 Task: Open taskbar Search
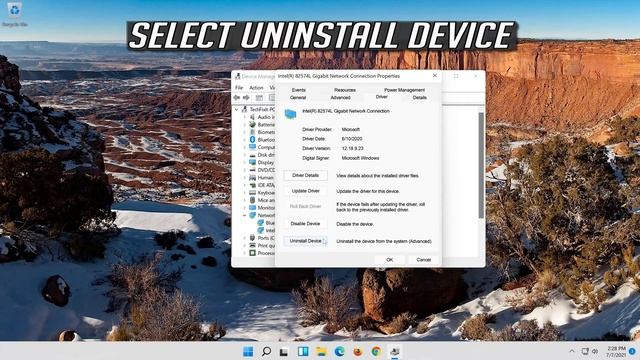[x=266, y=351]
